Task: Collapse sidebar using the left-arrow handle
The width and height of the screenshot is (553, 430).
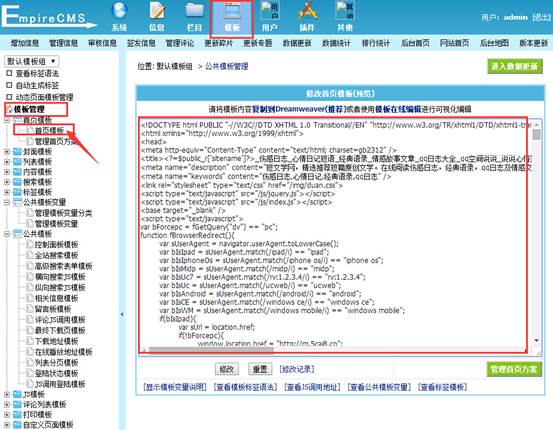Action: pyautogui.click(x=122, y=314)
